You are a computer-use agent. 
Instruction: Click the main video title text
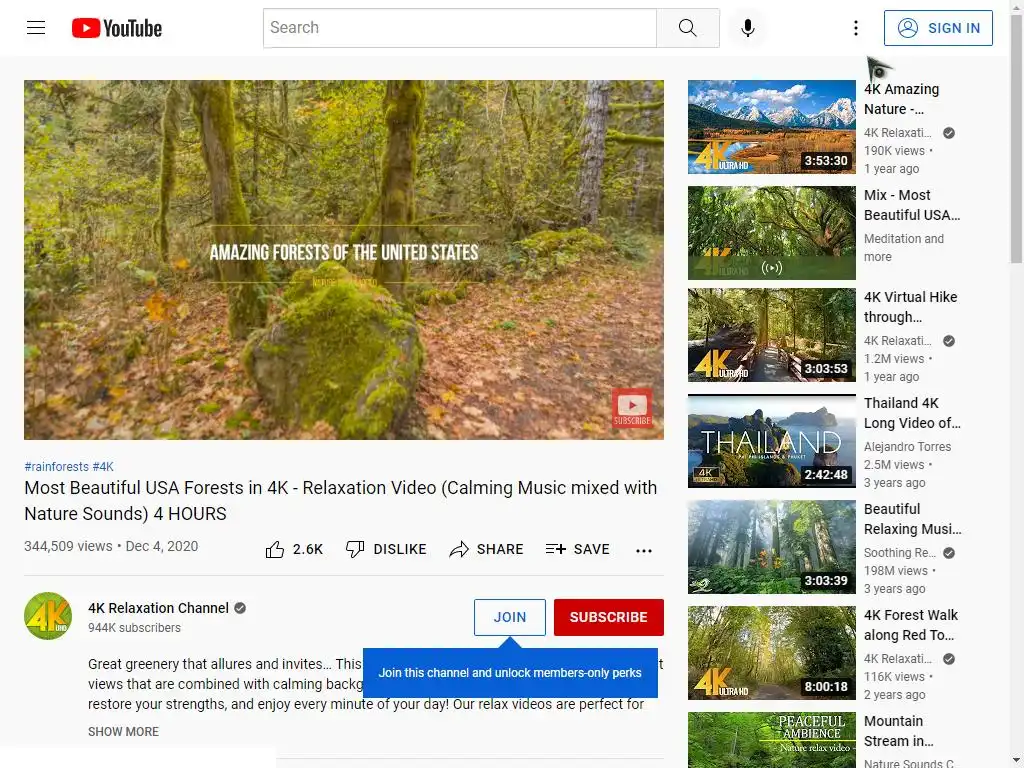click(x=341, y=501)
